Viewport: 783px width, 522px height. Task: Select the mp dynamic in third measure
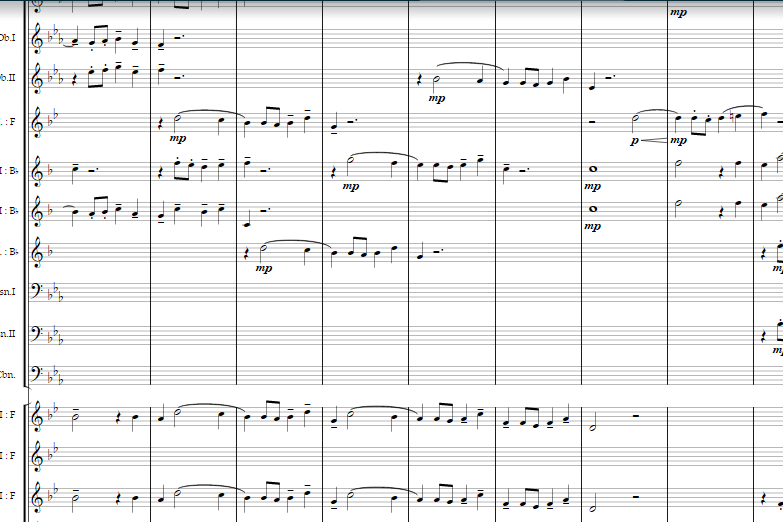click(x=264, y=268)
